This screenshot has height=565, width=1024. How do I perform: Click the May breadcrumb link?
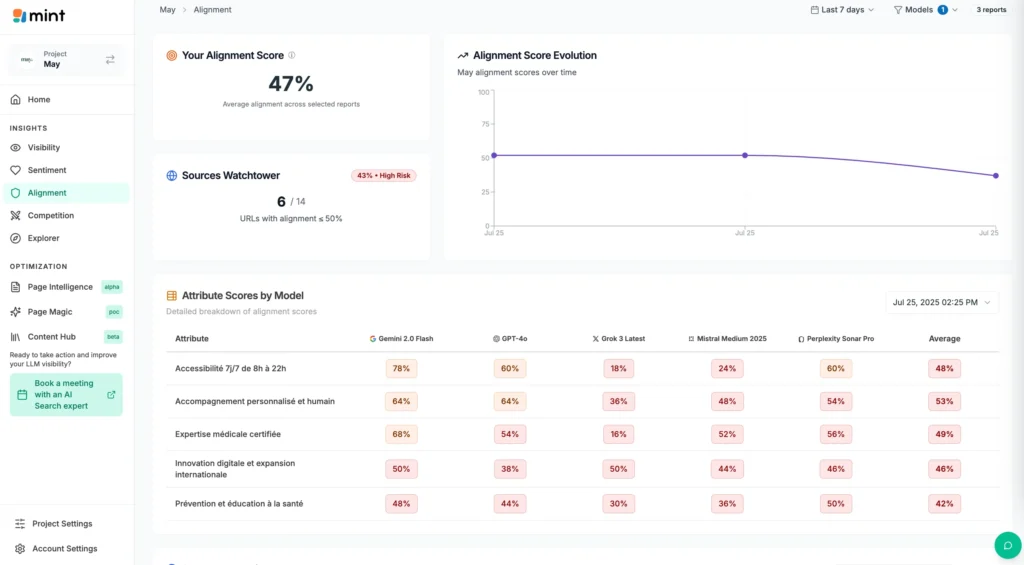167,10
